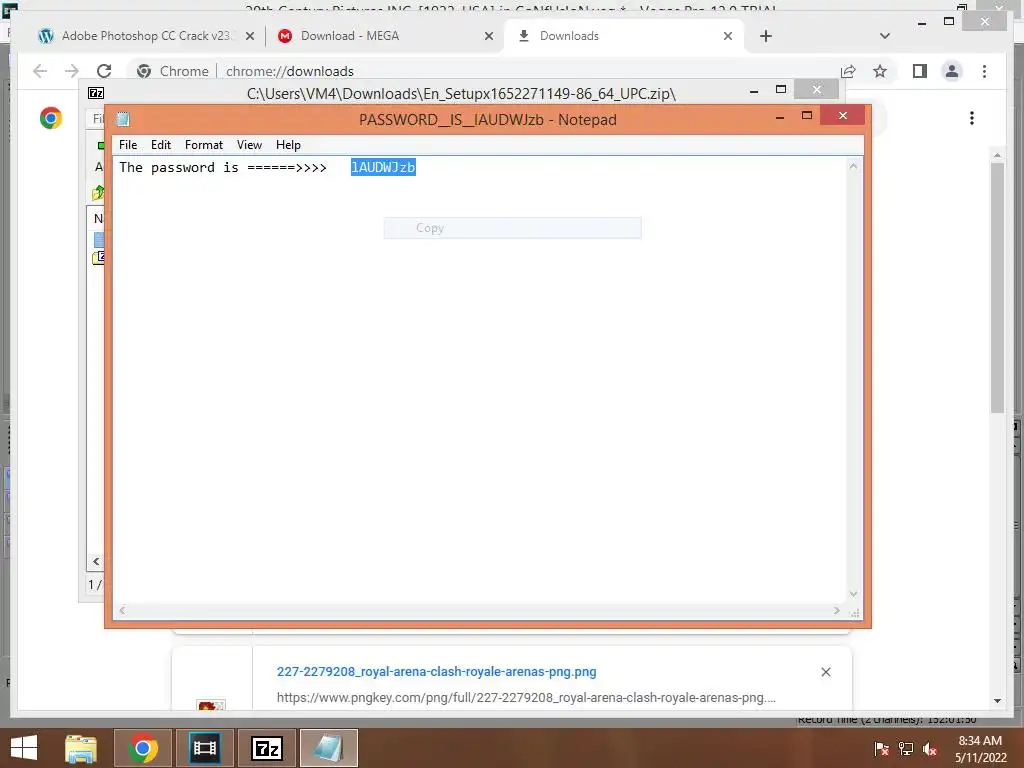1024x768 pixels.
Task: Bookmark this page with the star icon
Action: (x=880, y=71)
